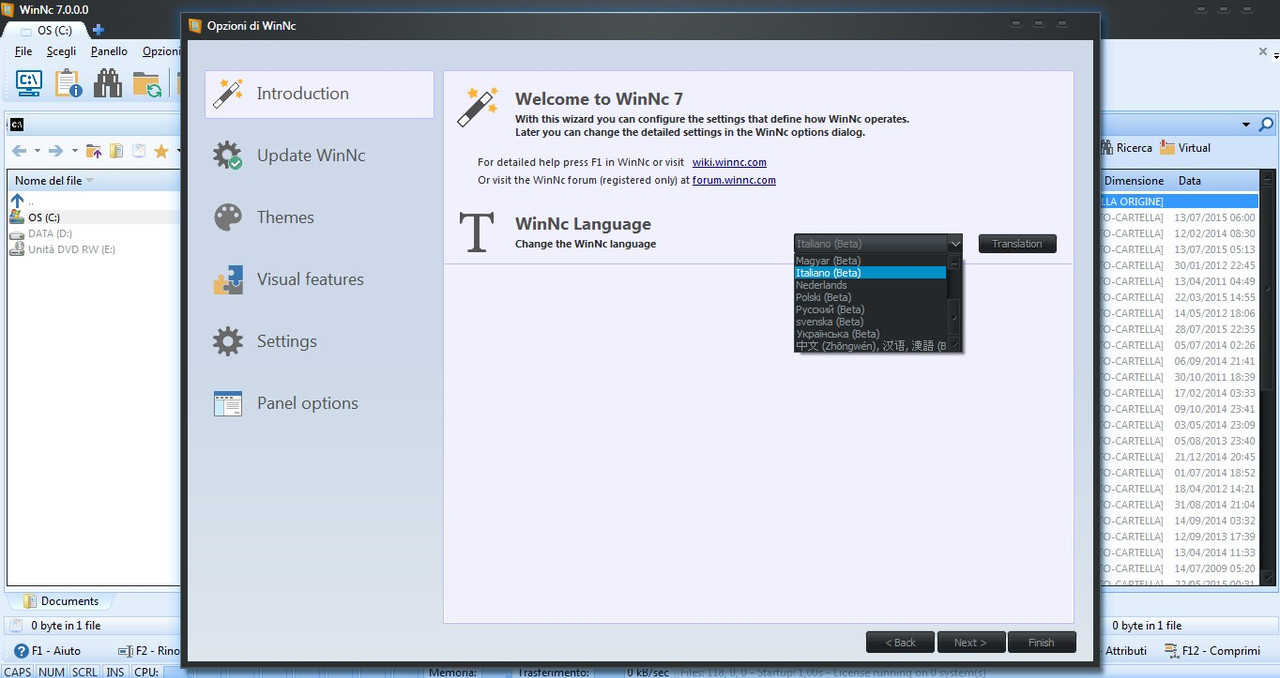Click the Ricerca button in right panel
Screen dimensions: 1280x678
(x=1127, y=148)
